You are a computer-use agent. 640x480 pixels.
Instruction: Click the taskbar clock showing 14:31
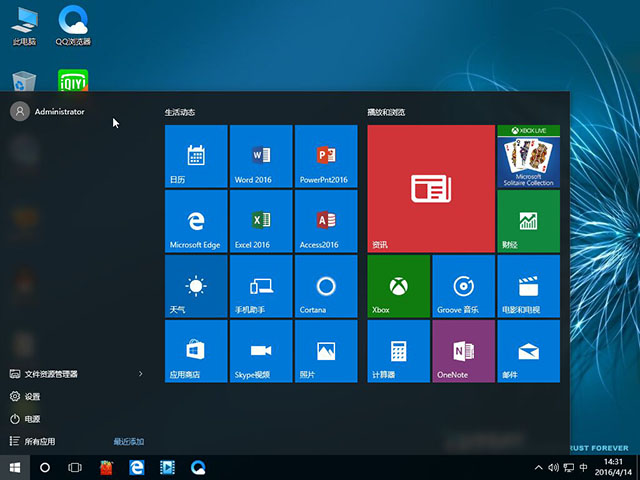pyautogui.click(x=613, y=467)
